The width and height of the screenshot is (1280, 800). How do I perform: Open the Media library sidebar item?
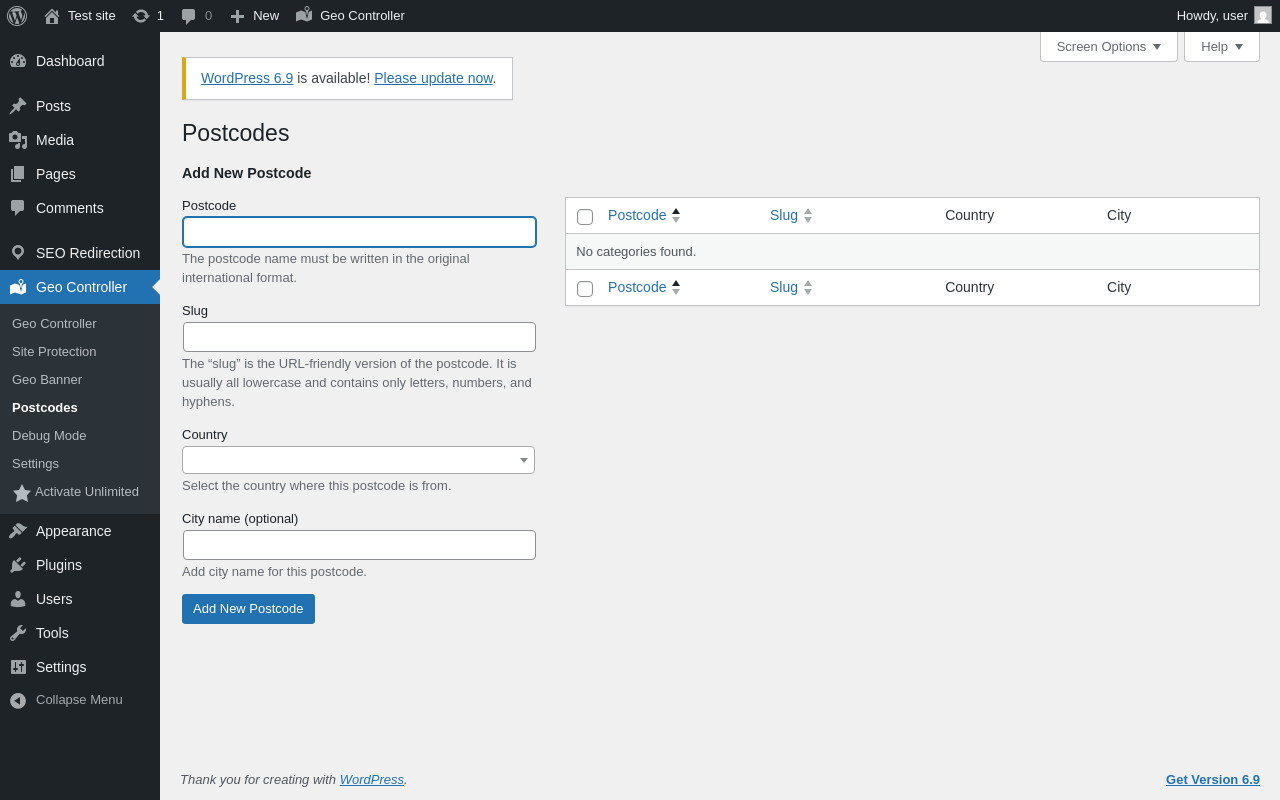[x=55, y=140]
